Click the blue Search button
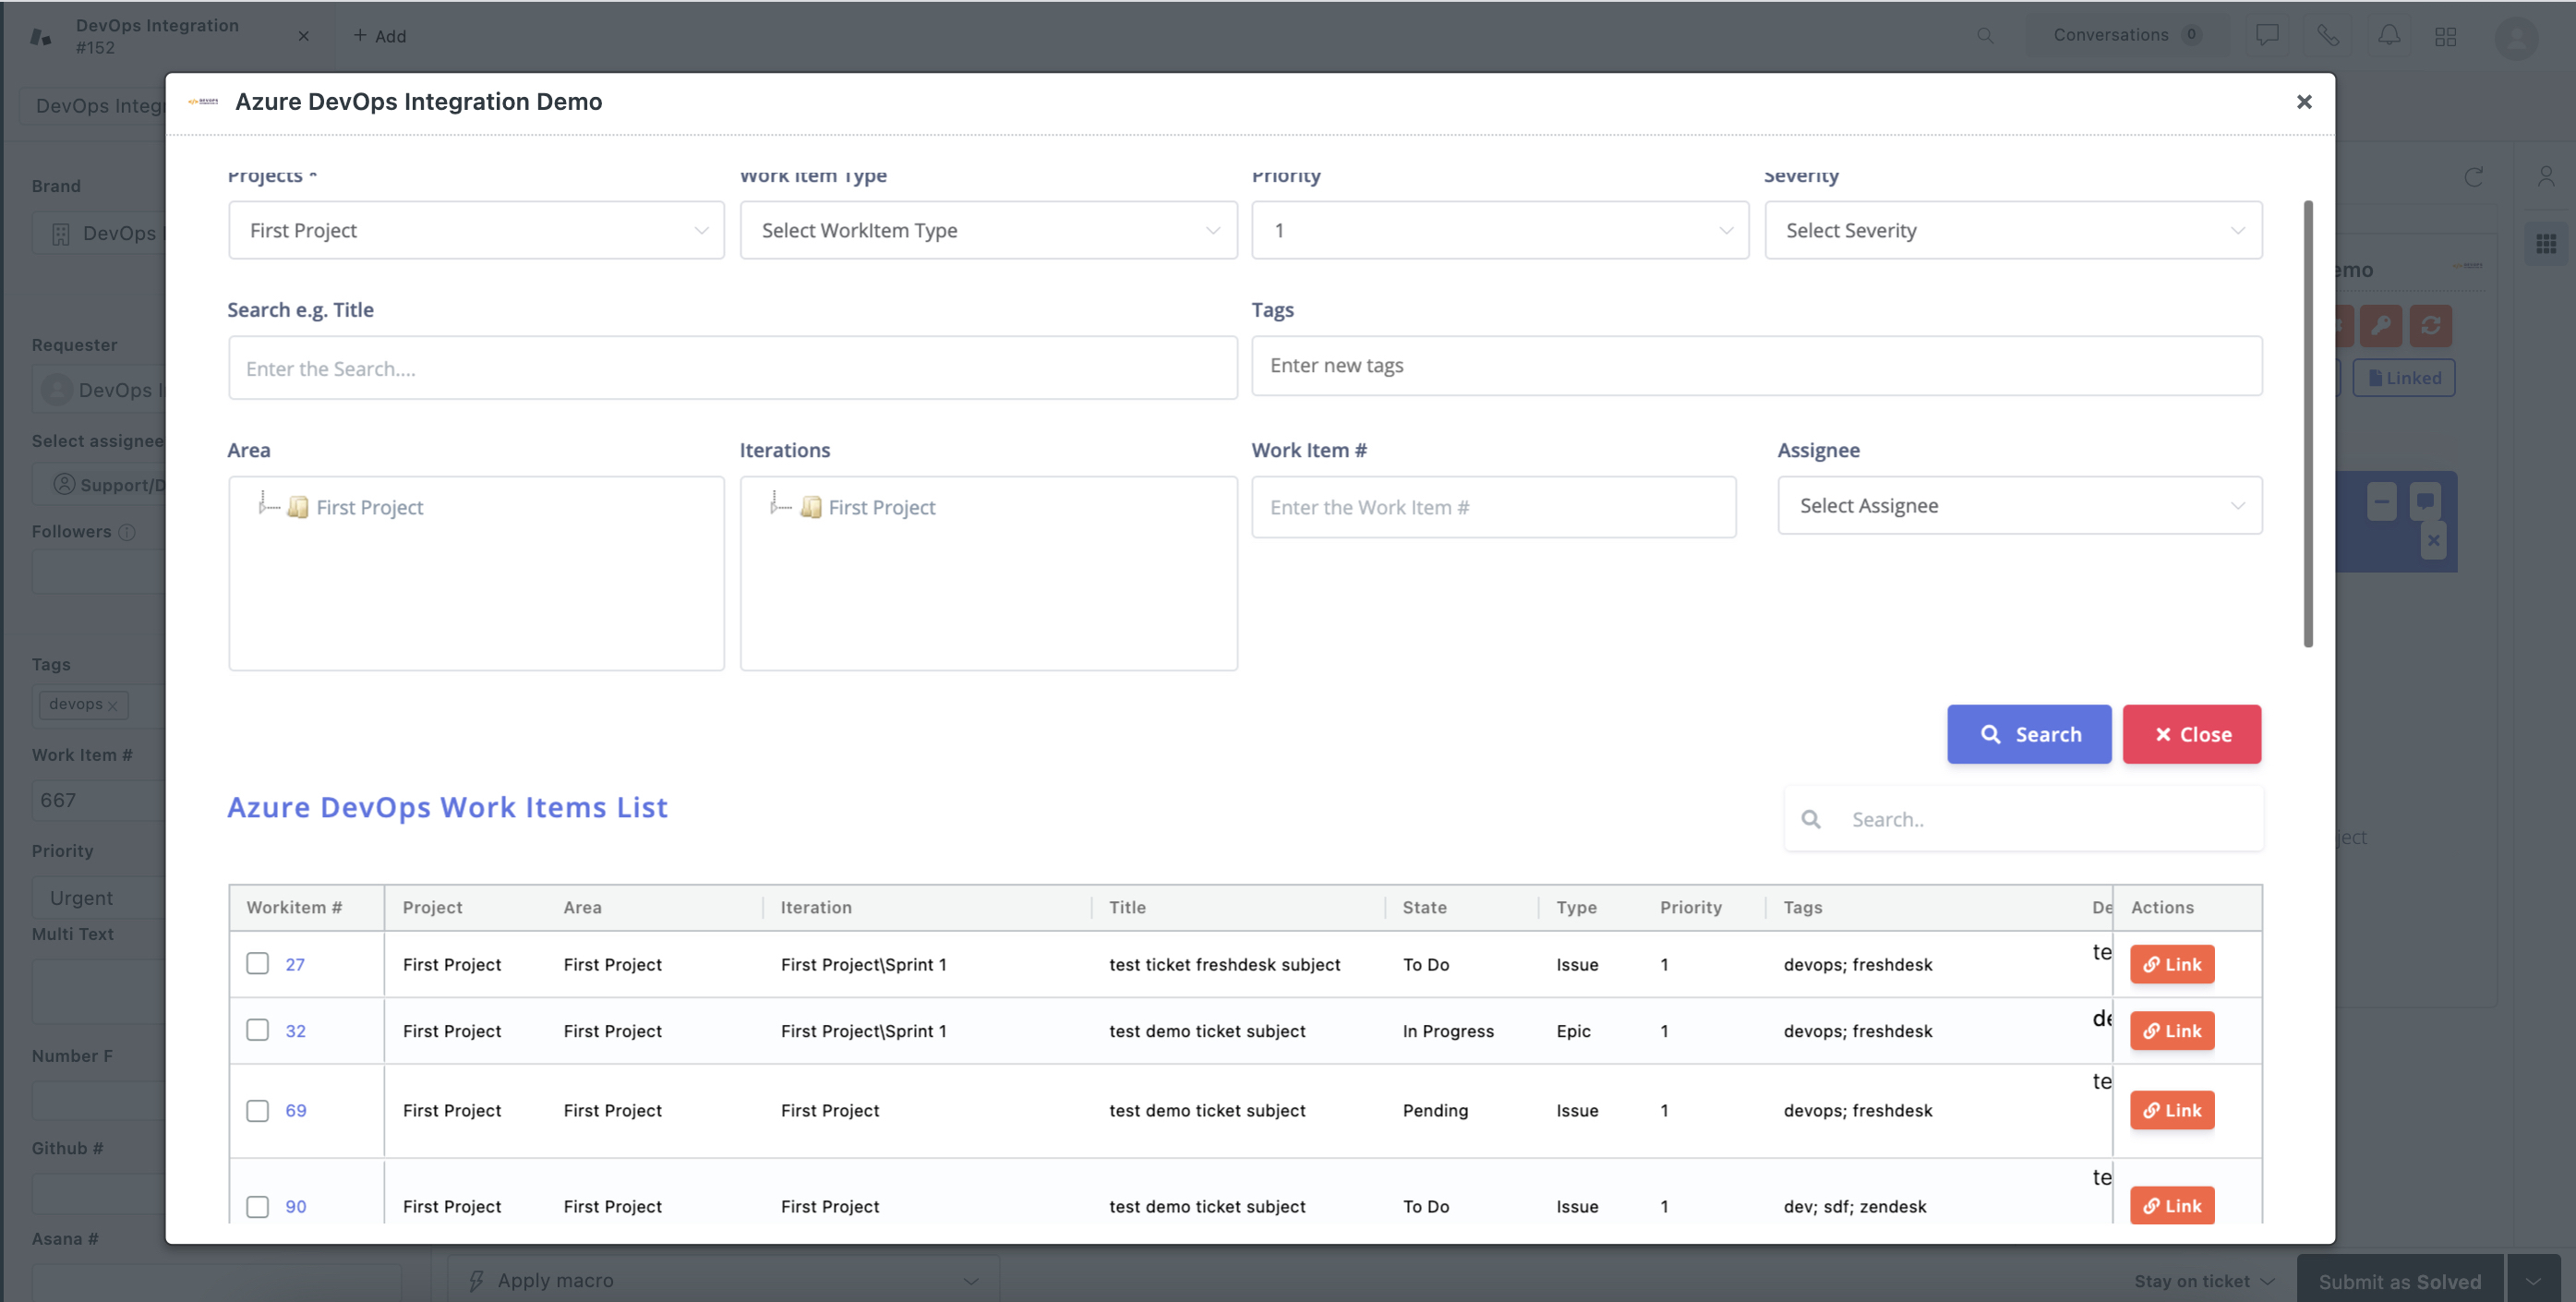The image size is (2576, 1302). [x=2030, y=734]
